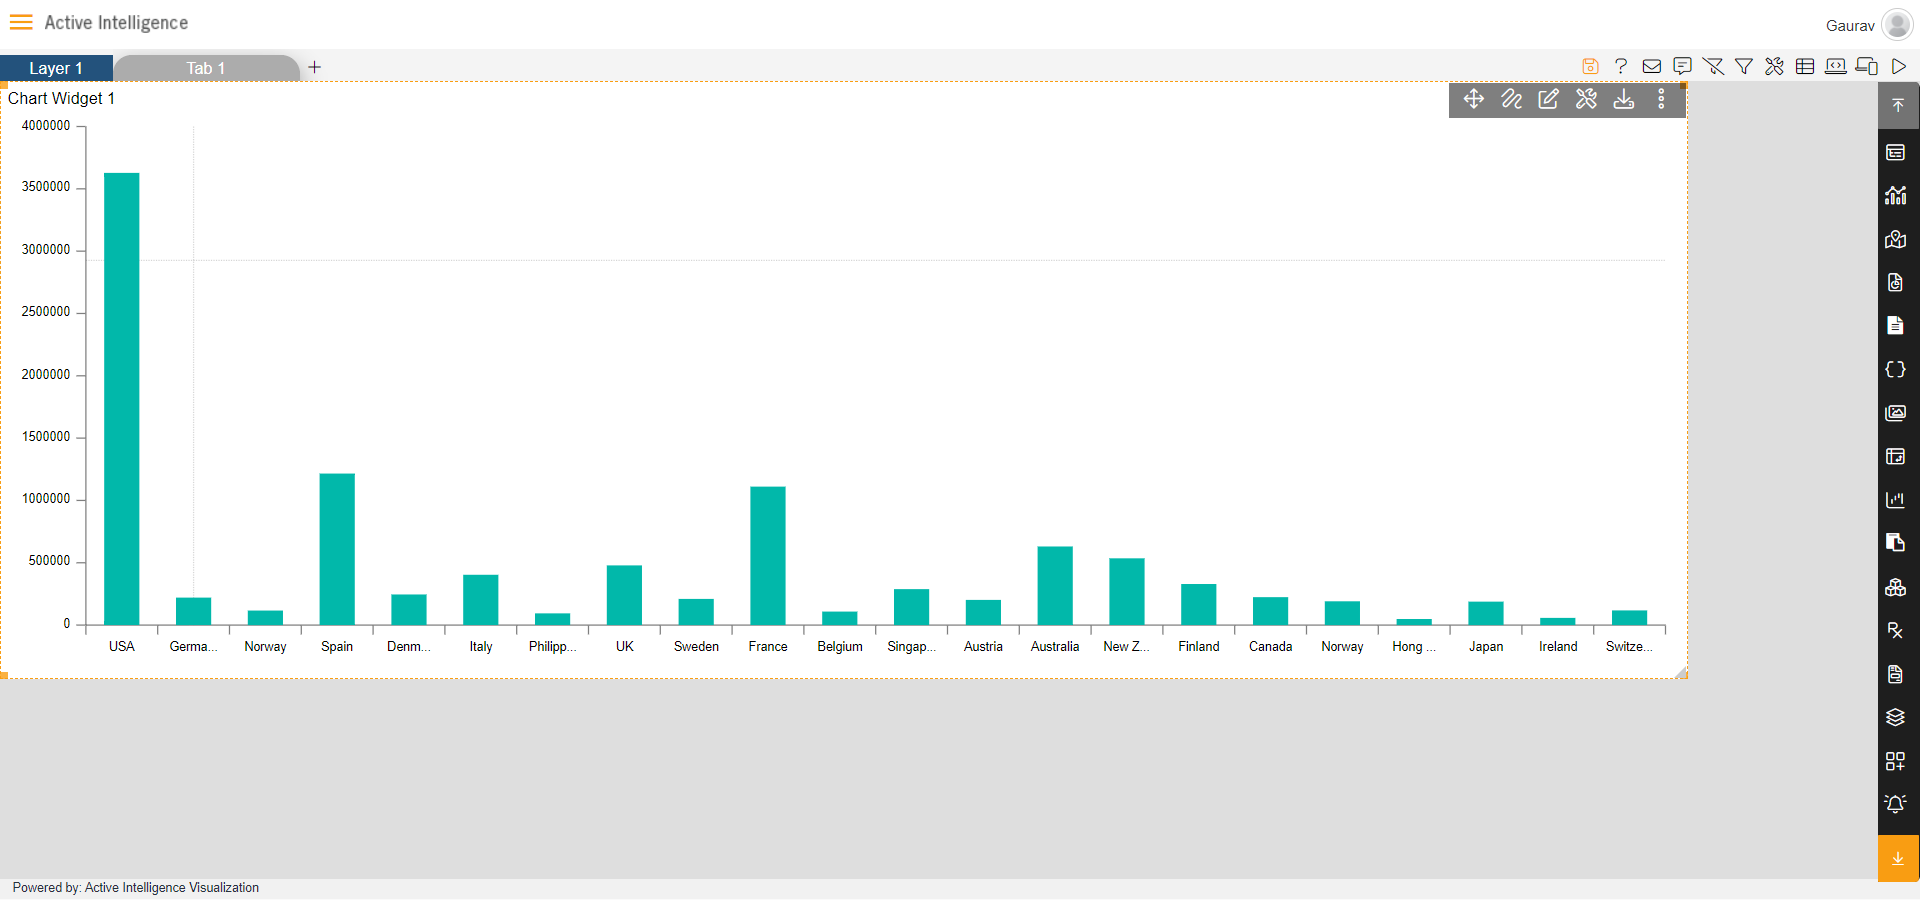This screenshot has width=1920, height=900.
Task: Click the Finland bar in chart
Action: coord(1199,605)
